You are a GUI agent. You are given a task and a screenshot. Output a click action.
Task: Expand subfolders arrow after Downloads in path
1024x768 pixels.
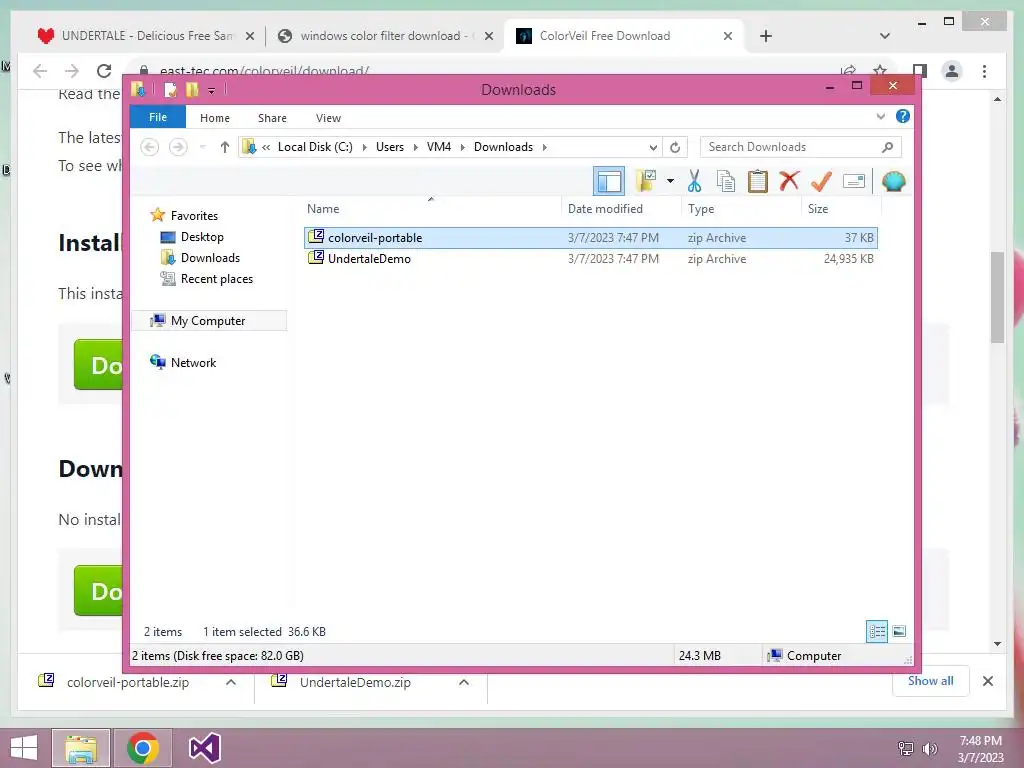point(545,147)
